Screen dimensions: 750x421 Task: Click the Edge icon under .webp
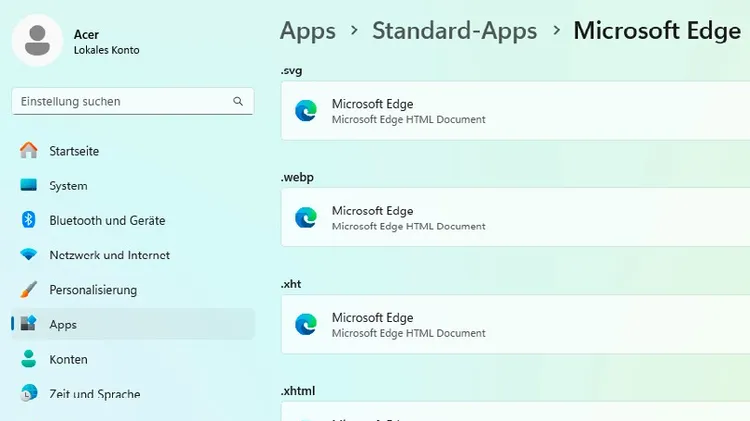[306, 218]
